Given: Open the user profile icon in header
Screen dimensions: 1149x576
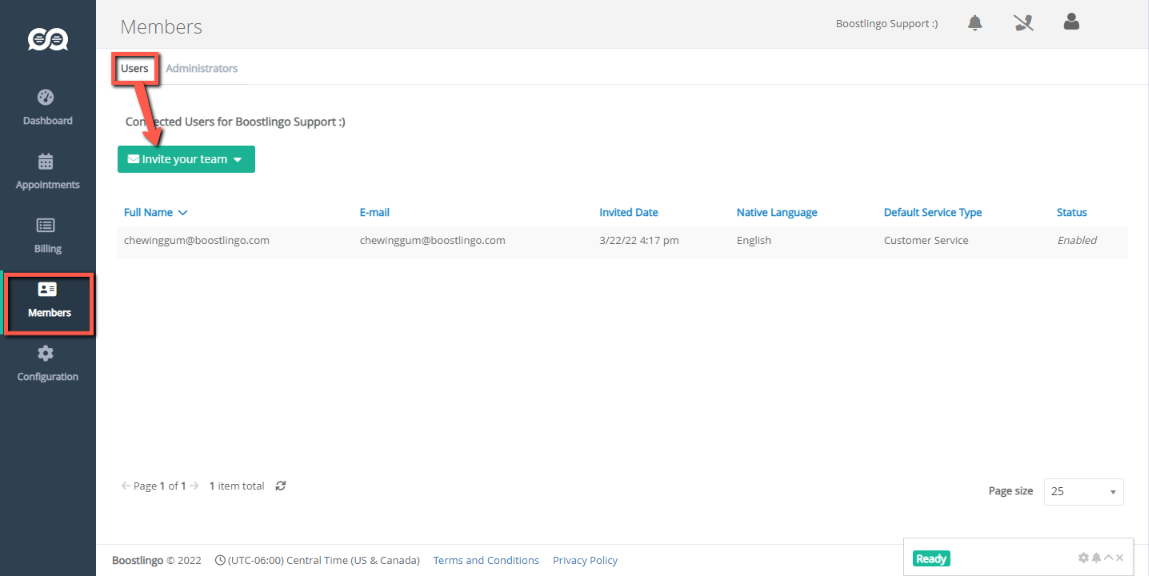Looking at the screenshot, I should (1071, 22).
